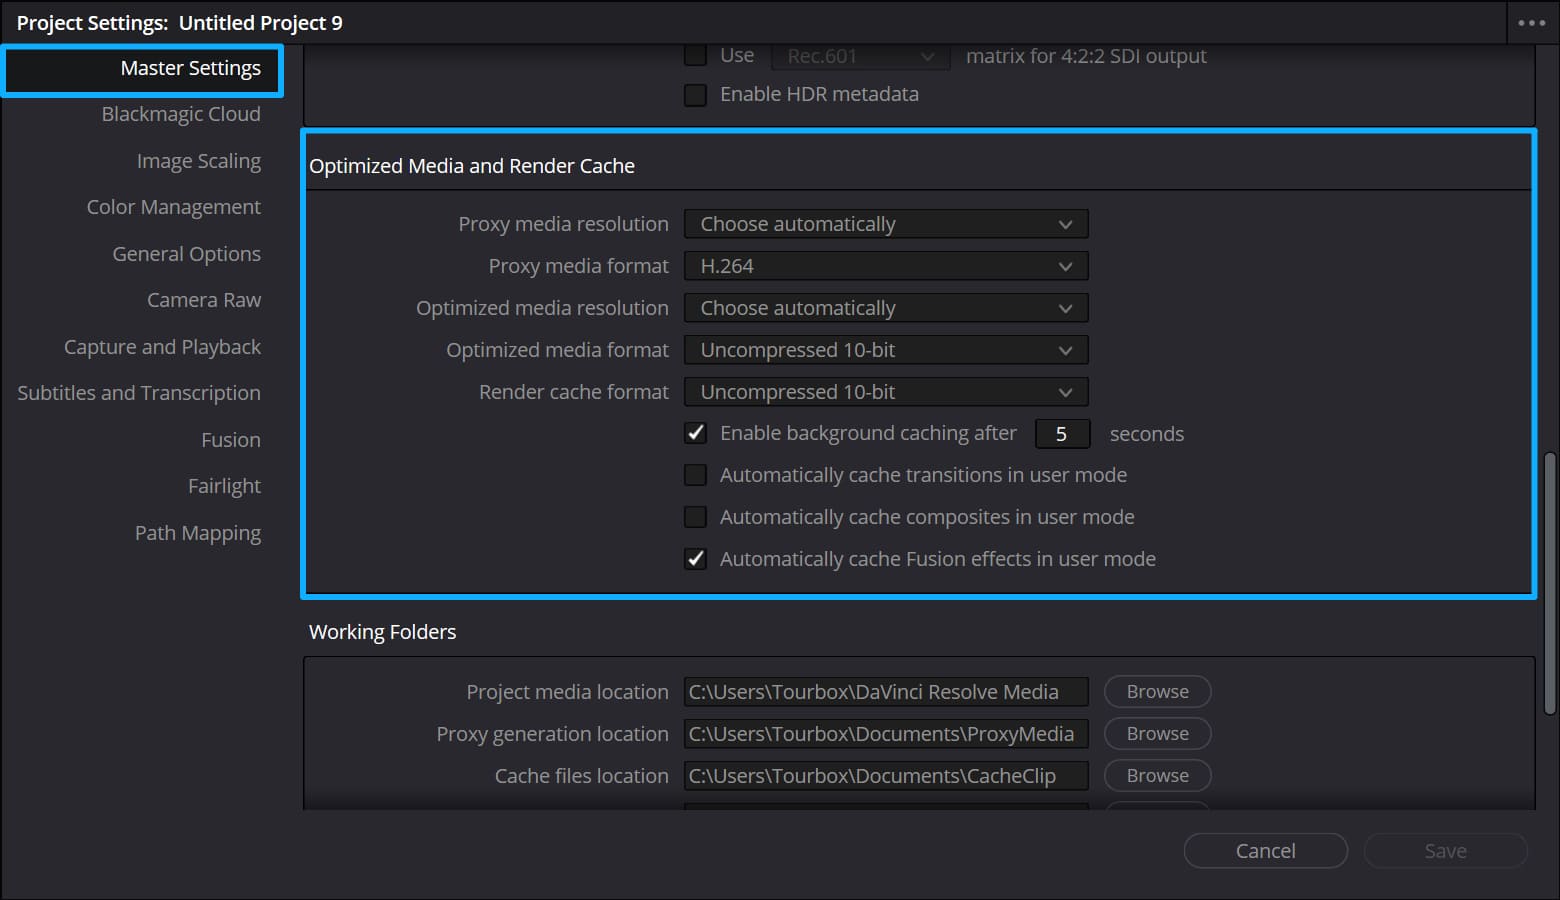This screenshot has width=1560, height=900.
Task: Open the Fairlight settings section
Action: (224, 486)
